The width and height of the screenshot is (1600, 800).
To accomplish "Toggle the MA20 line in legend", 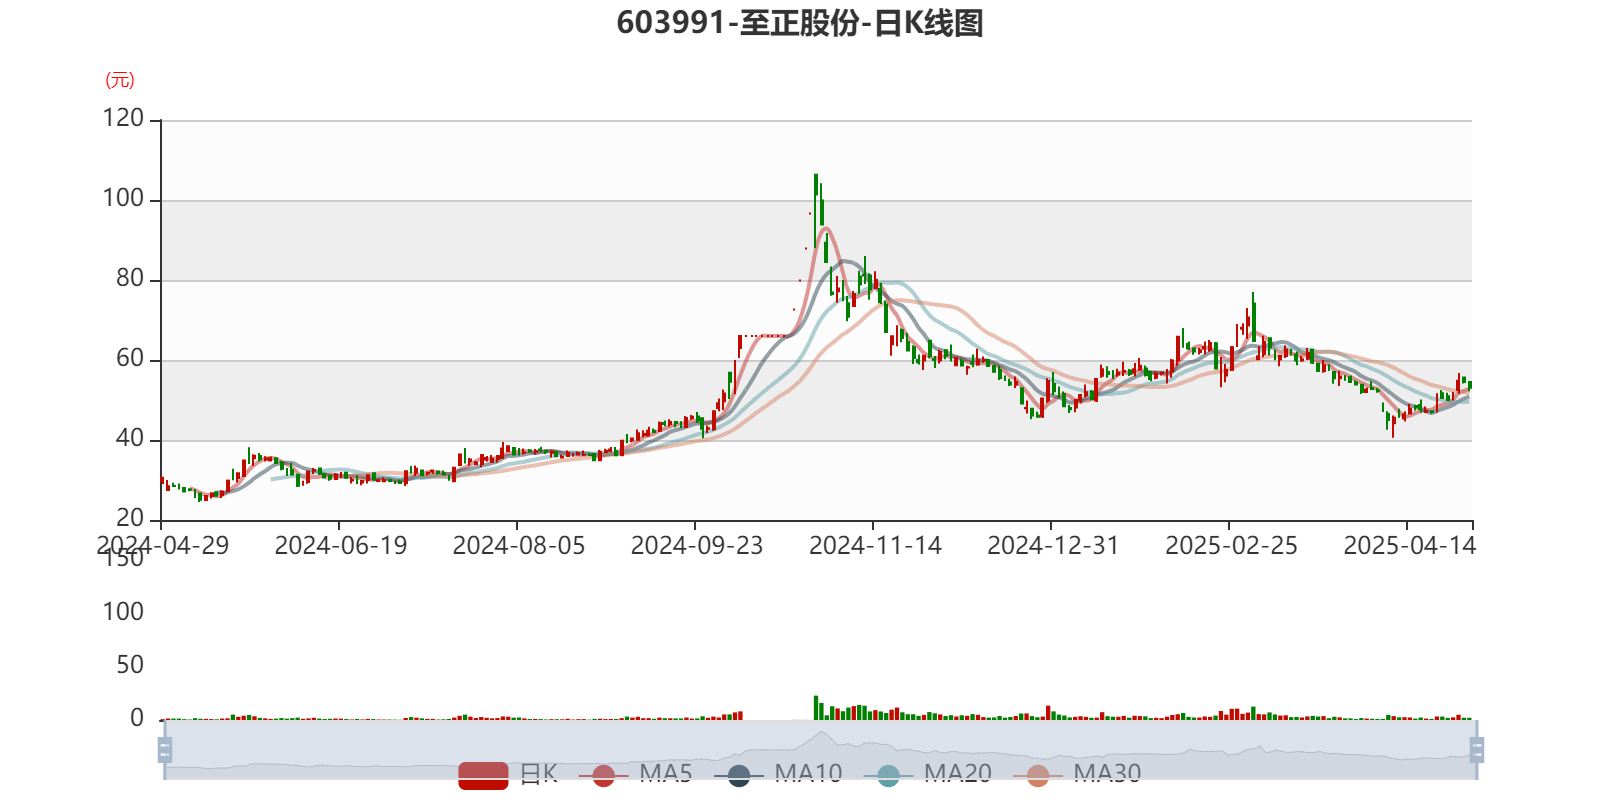I will pyautogui.click(x=928, y=774).
